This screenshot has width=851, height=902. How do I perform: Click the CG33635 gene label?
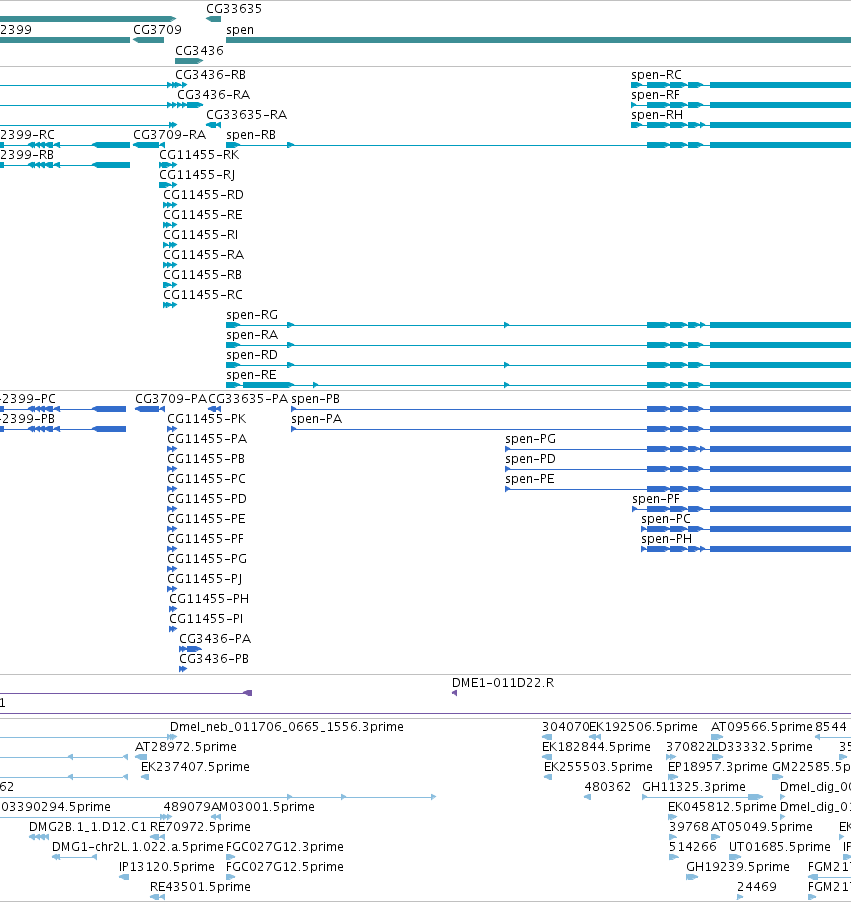pyautogui.click(x=234, y=9)
